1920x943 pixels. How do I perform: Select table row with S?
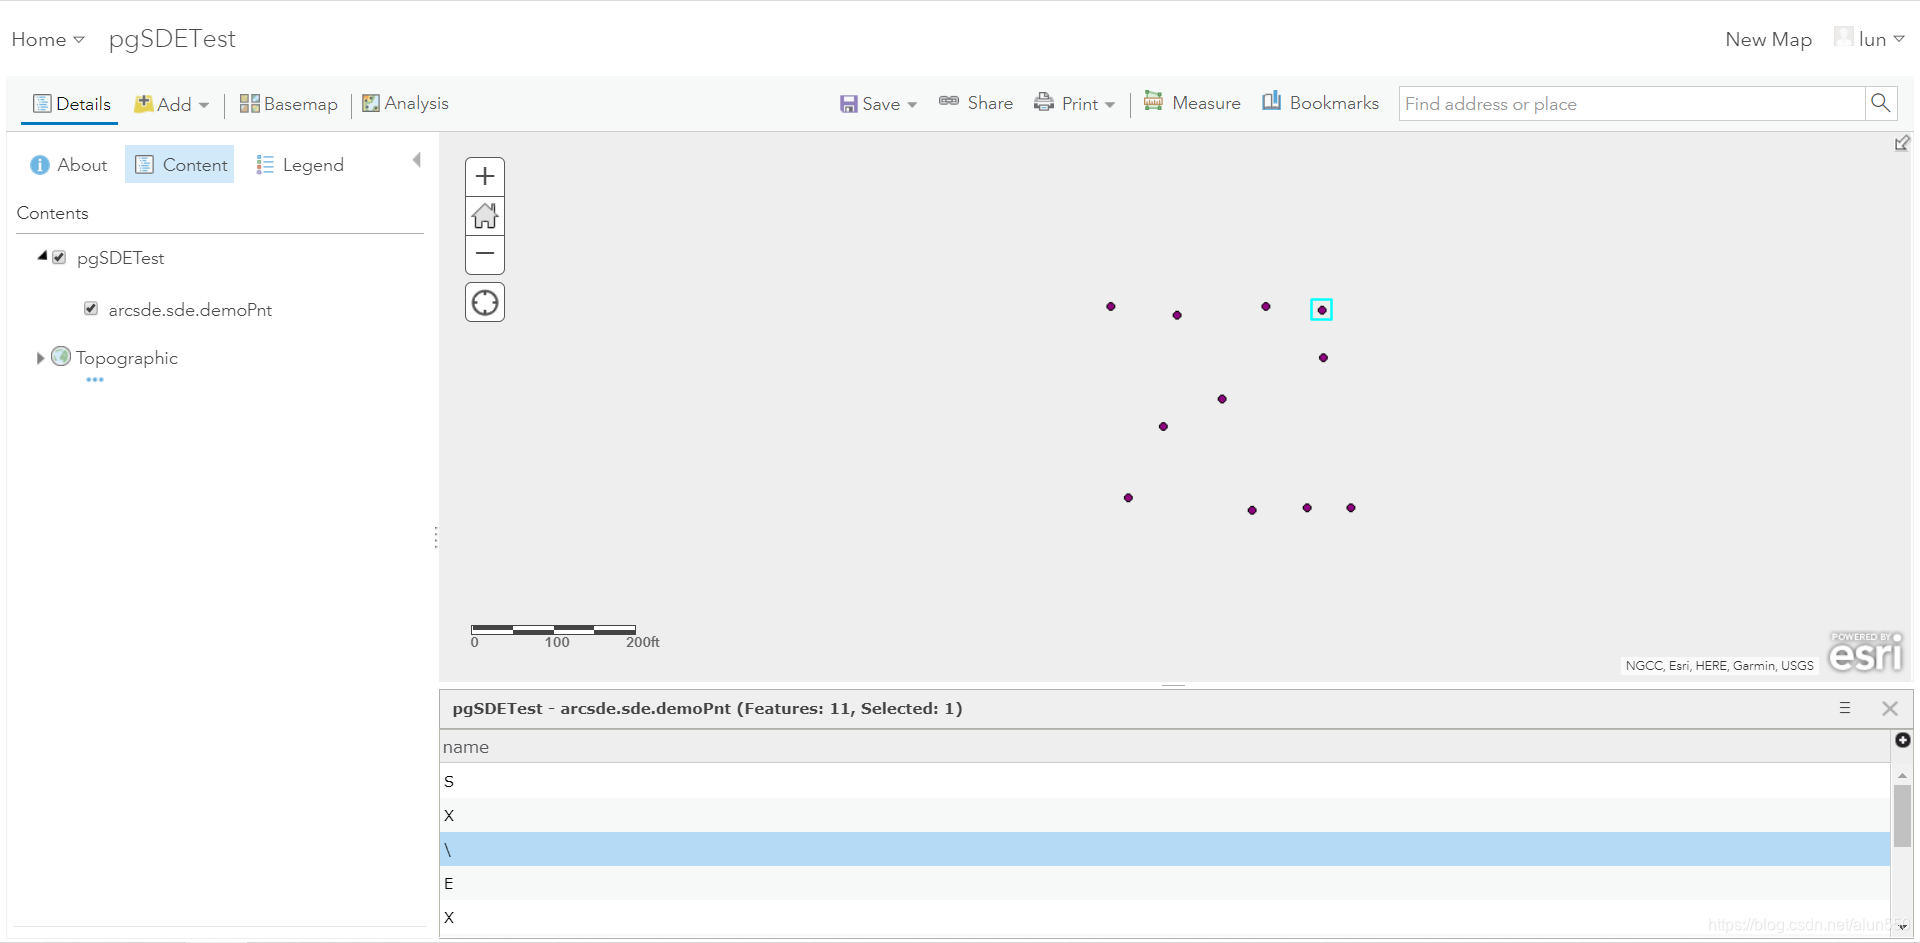(1165, 781)
